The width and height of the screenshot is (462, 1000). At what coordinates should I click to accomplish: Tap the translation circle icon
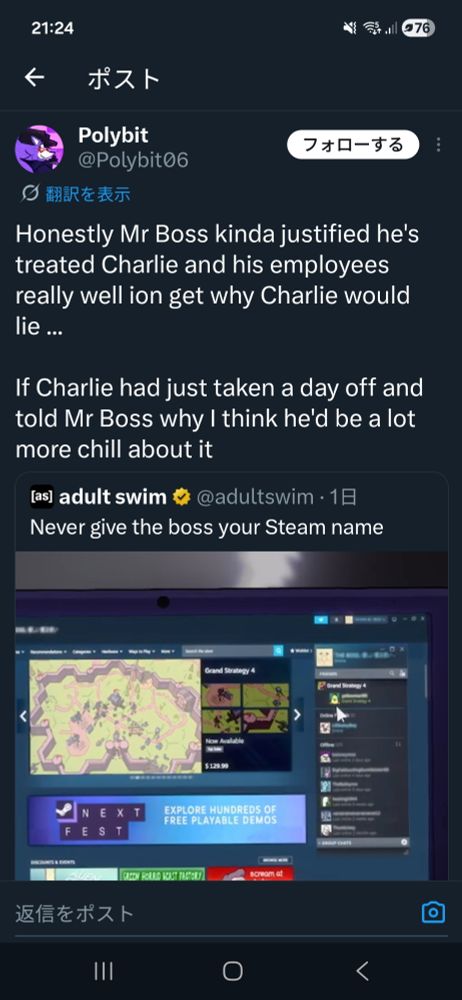(30, 193)
